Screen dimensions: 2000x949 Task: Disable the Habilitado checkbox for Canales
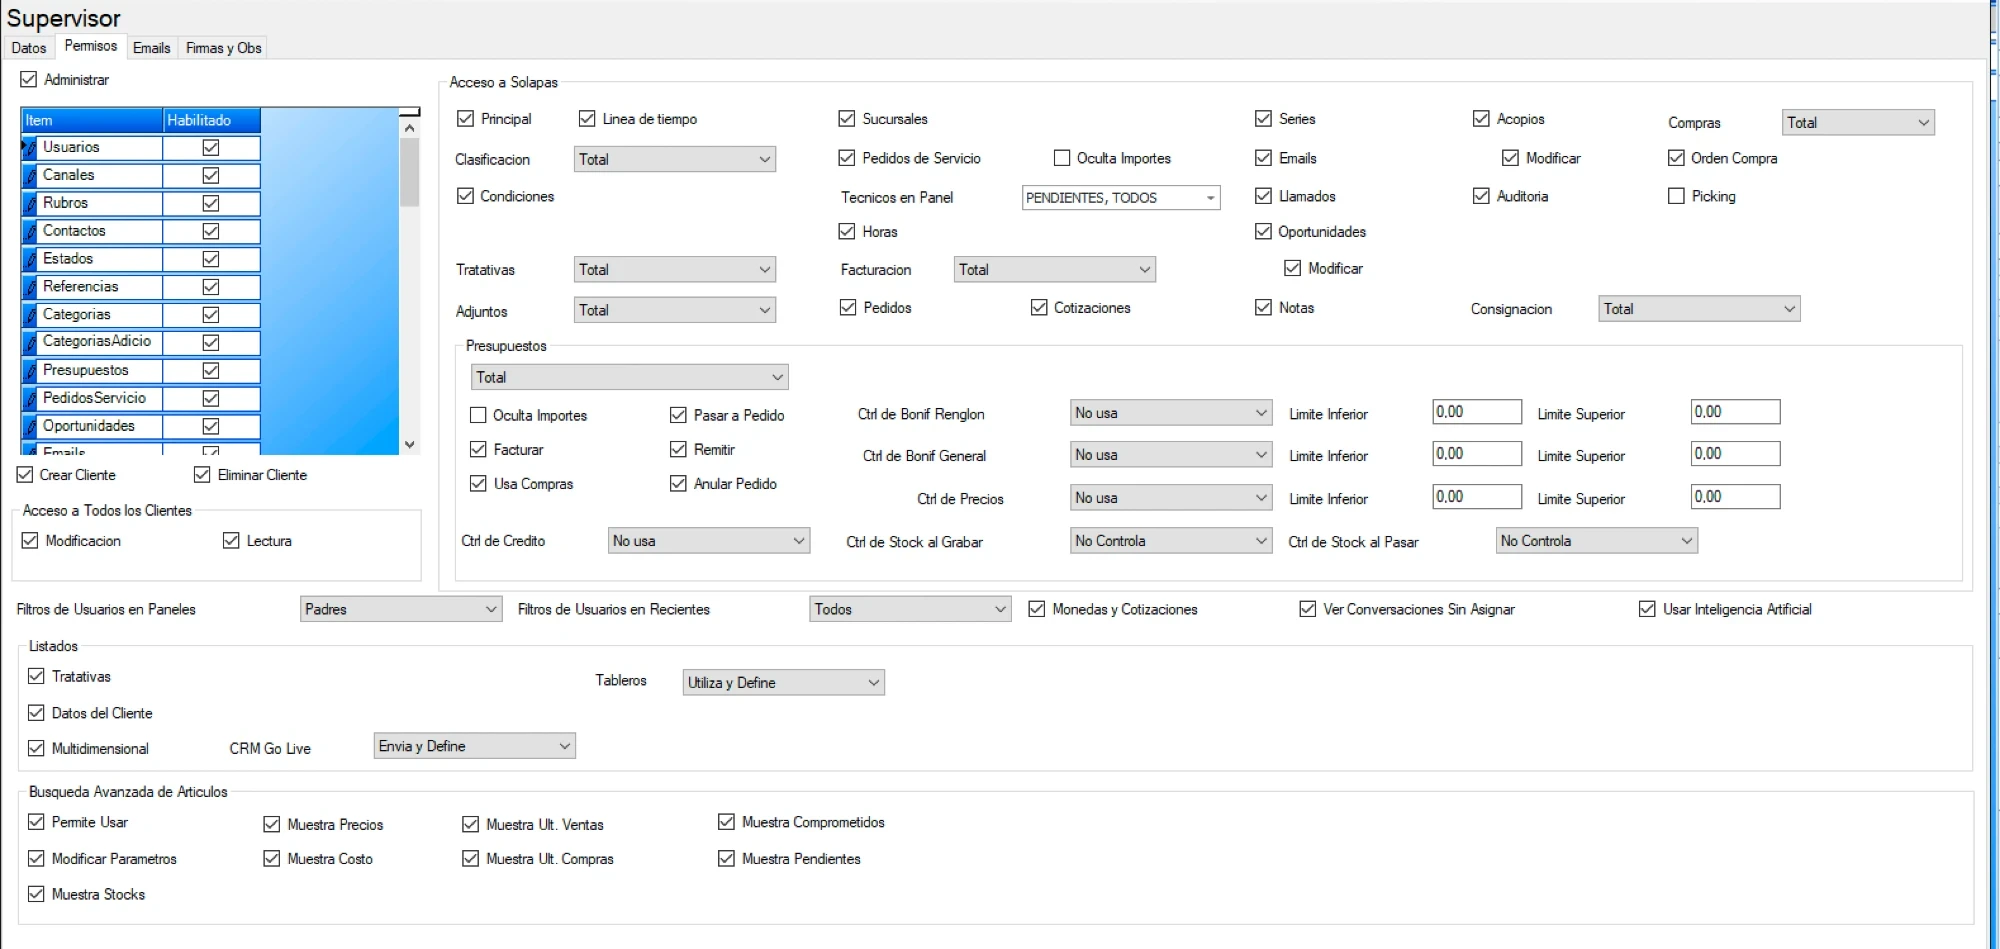pos(211,175)
